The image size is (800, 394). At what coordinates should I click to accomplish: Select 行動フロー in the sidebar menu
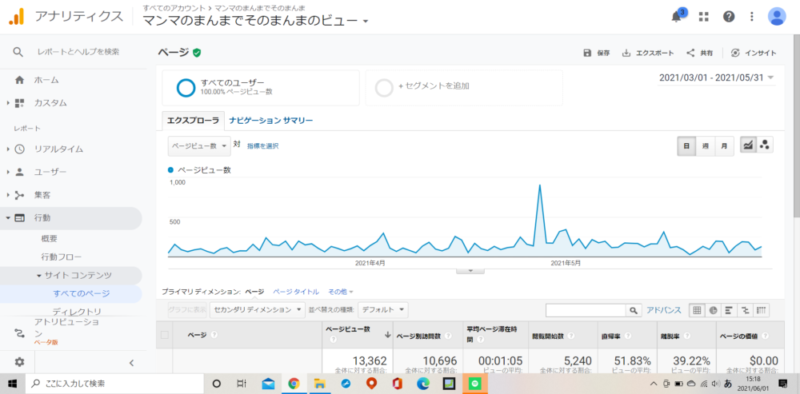(61, 257)
